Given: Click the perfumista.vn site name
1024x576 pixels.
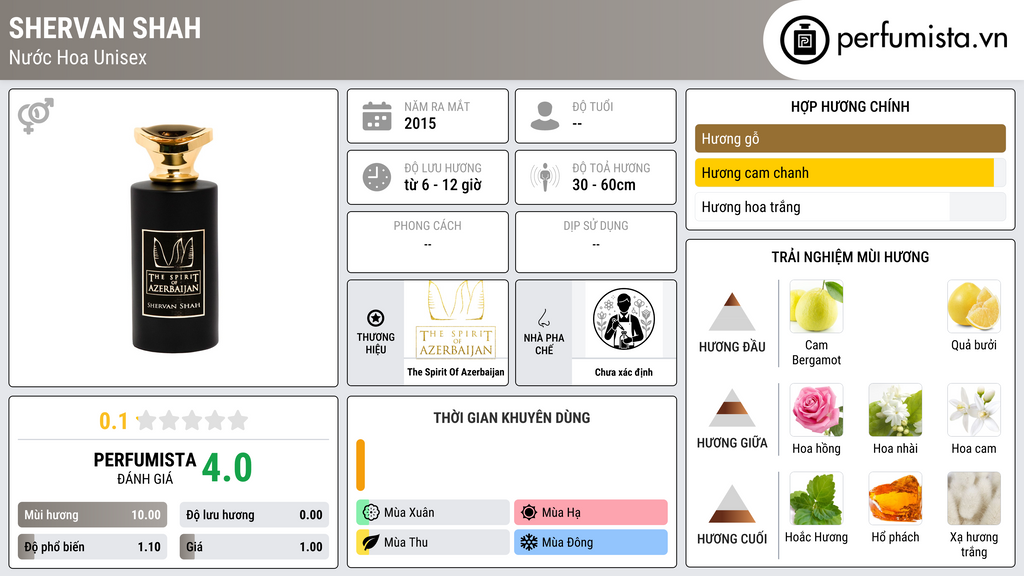Looking at the screenshot, I should 922,38.
